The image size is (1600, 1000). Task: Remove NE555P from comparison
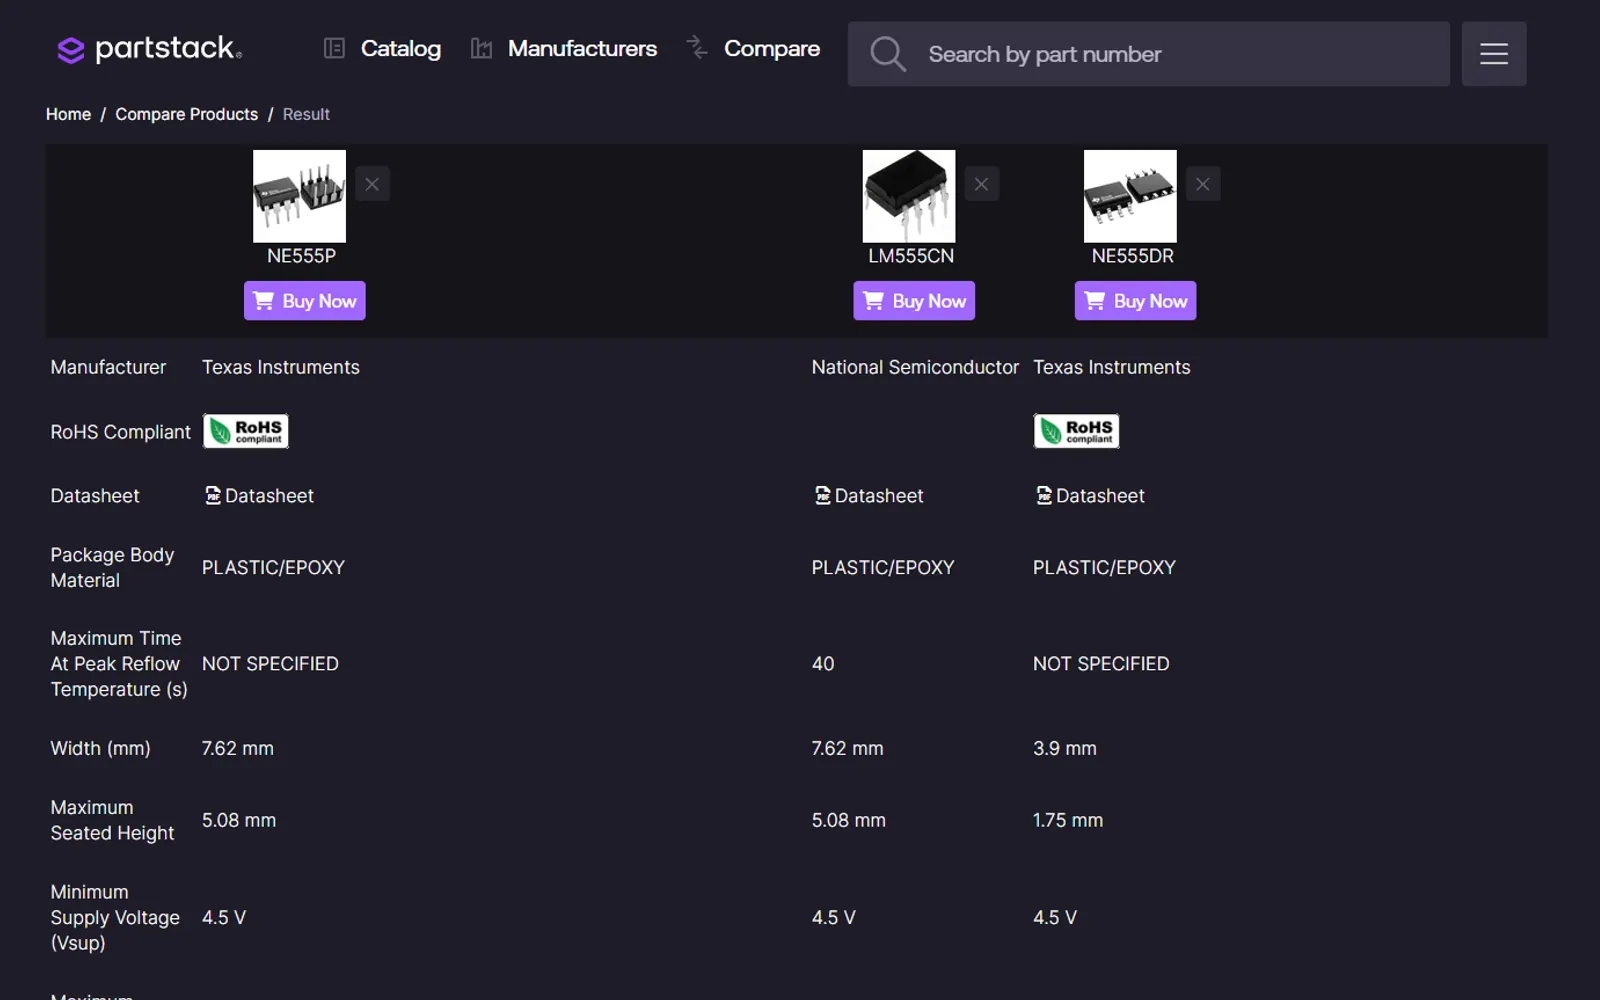pos(372,184)
